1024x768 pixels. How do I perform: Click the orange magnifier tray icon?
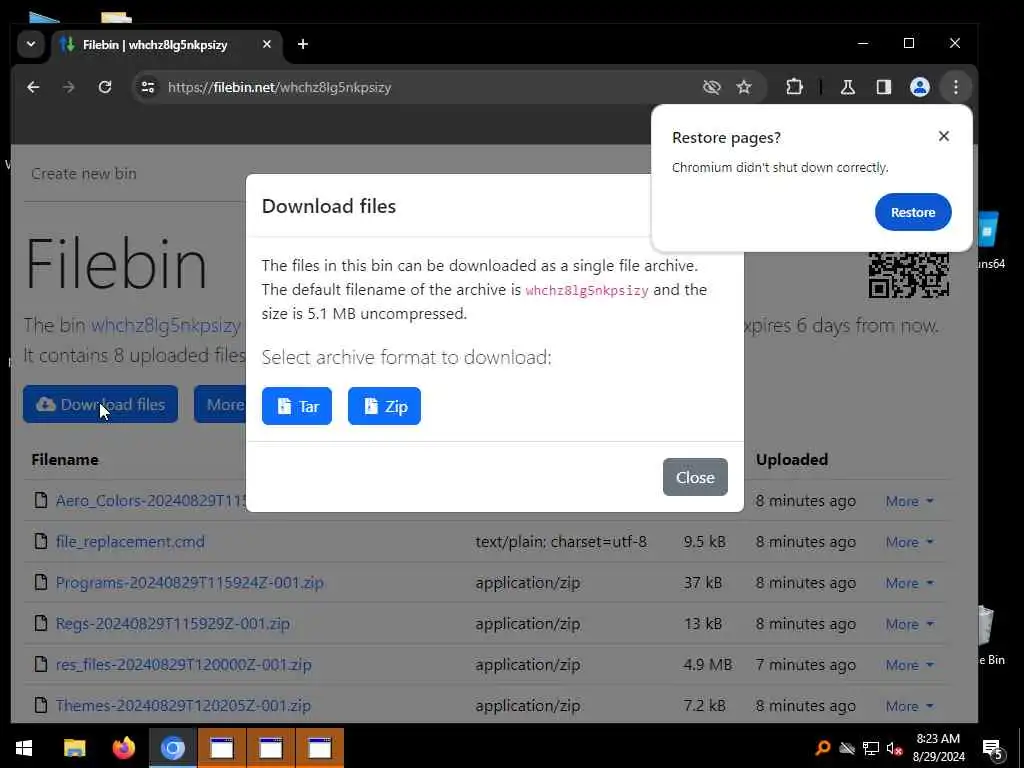click(x=823, y=748)
